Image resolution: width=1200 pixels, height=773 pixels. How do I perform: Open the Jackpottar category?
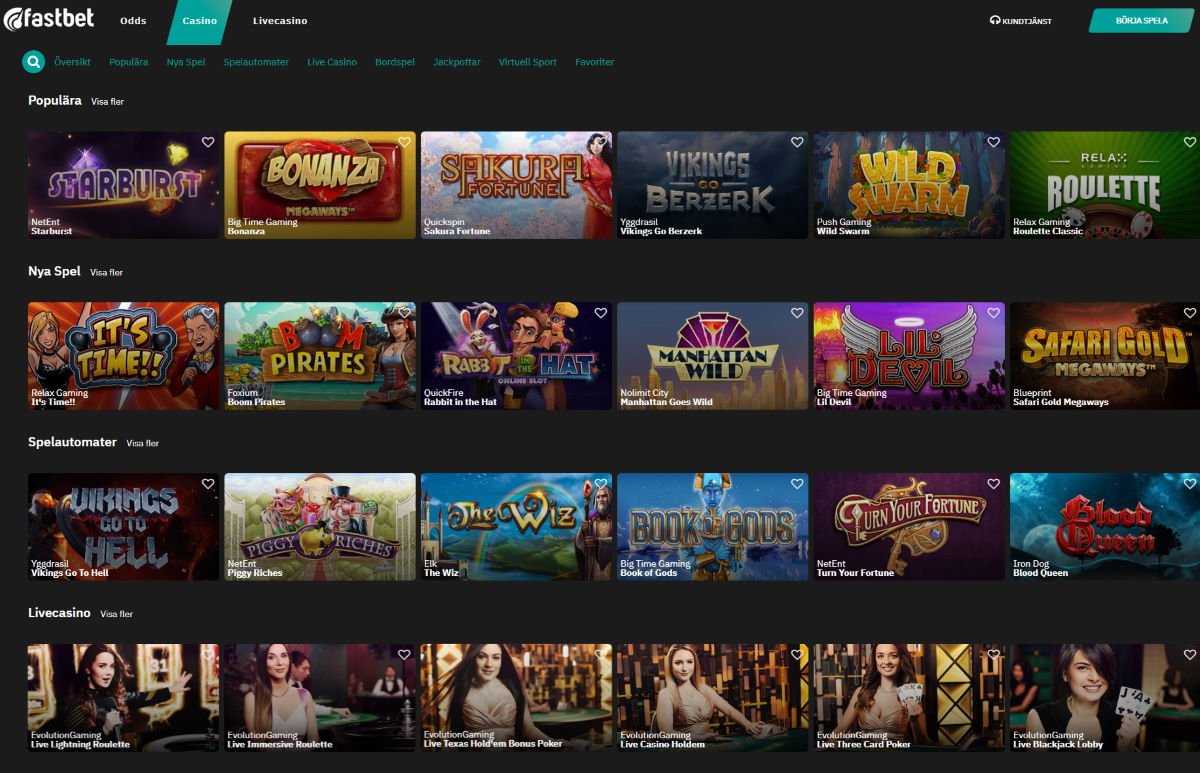coord(457,62)
